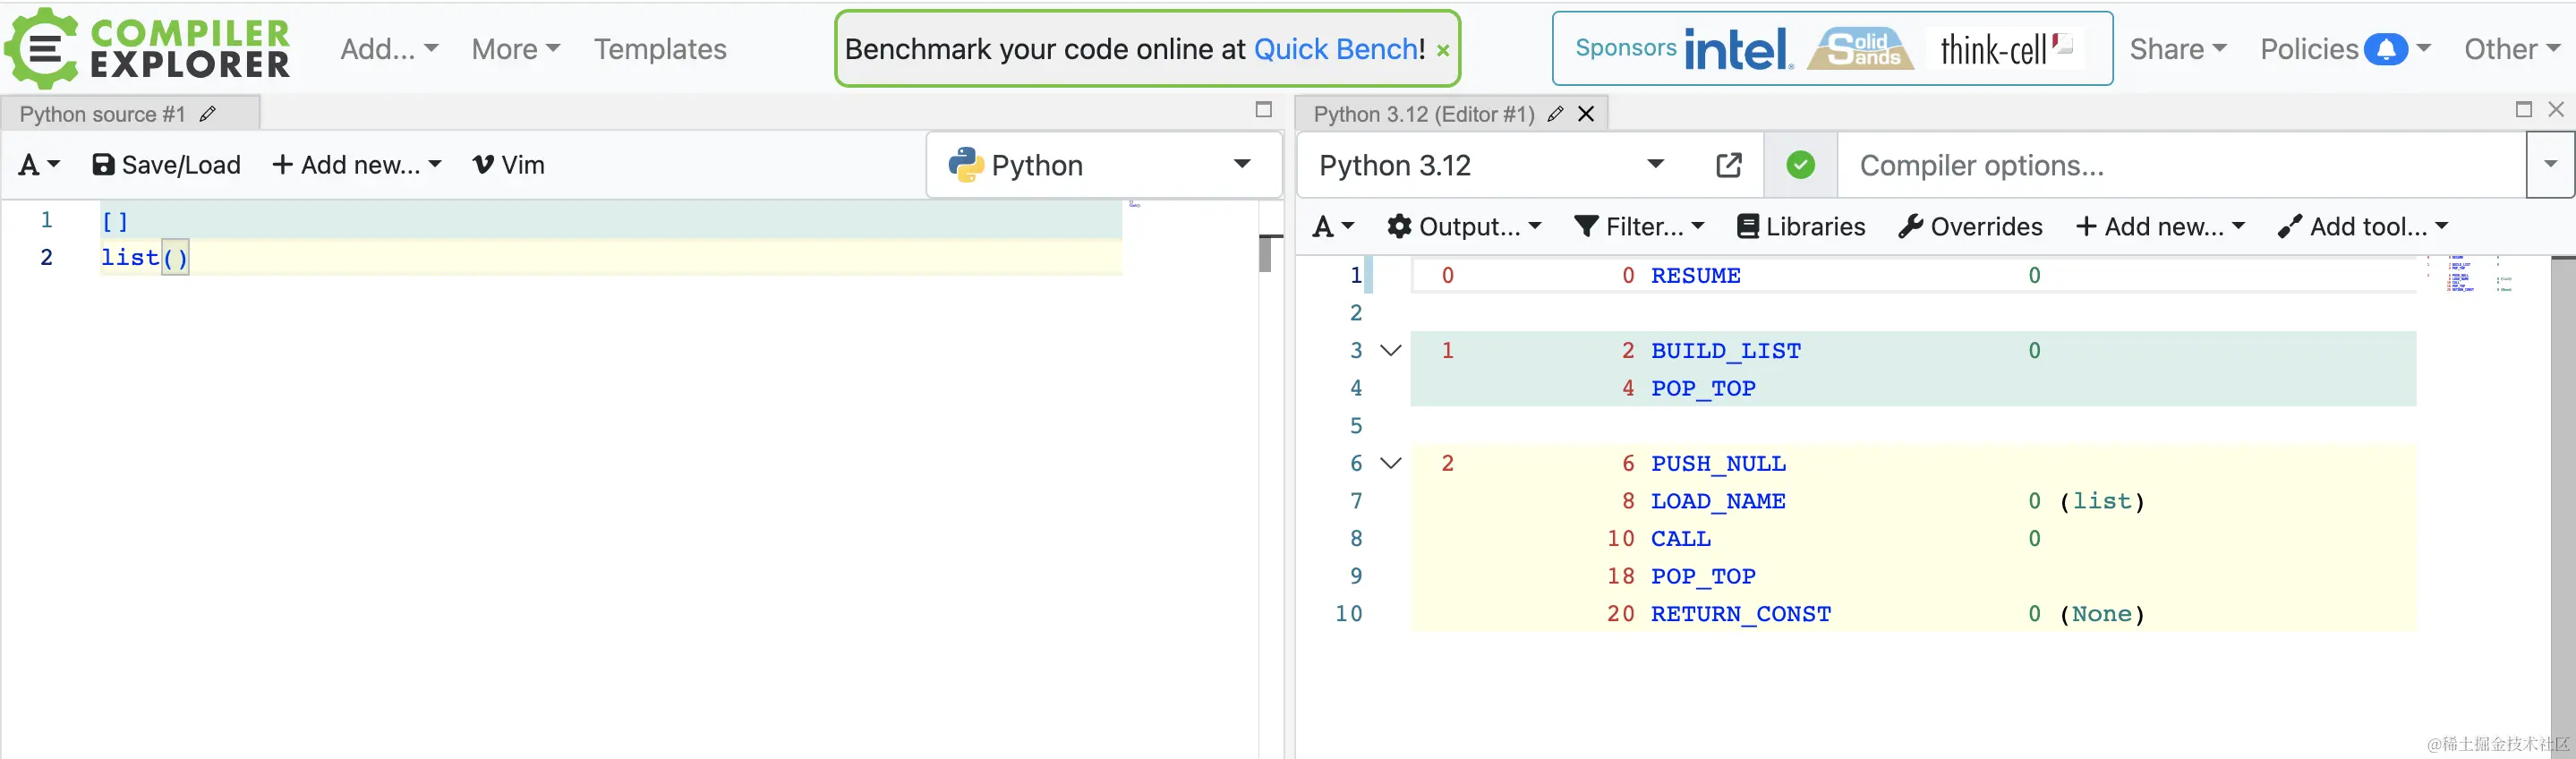Screen dimensions: 2576x759
Task: Open the More menu
Action: click(x=515, y=49)
